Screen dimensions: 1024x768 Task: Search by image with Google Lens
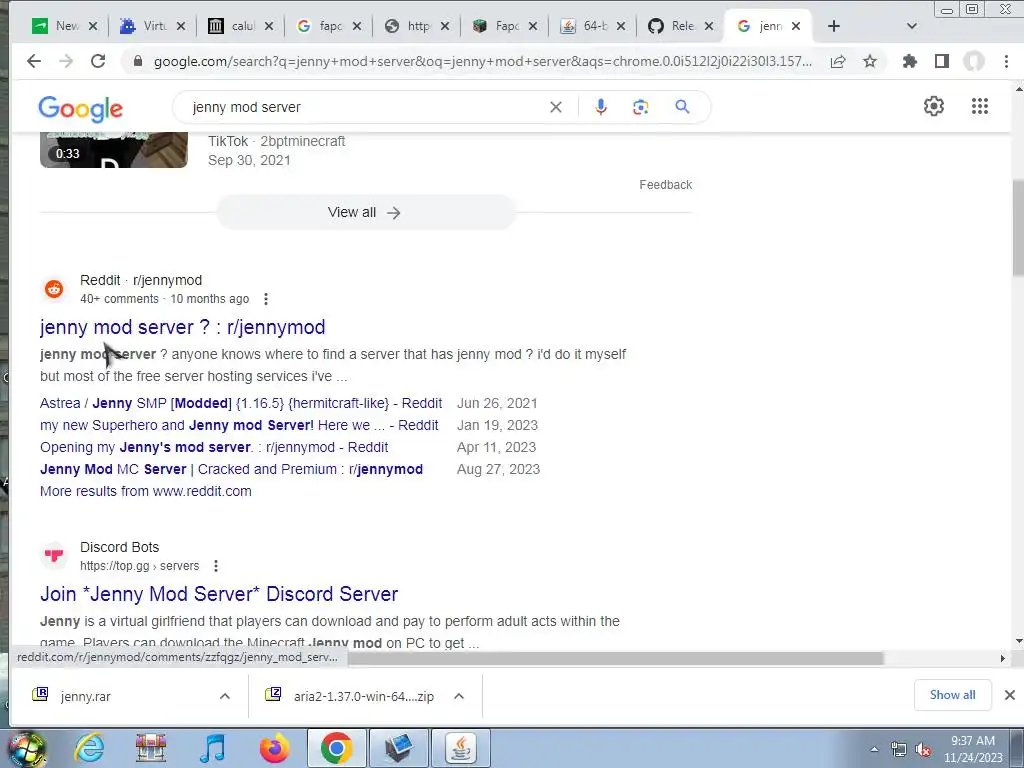[x=641, y=107]
